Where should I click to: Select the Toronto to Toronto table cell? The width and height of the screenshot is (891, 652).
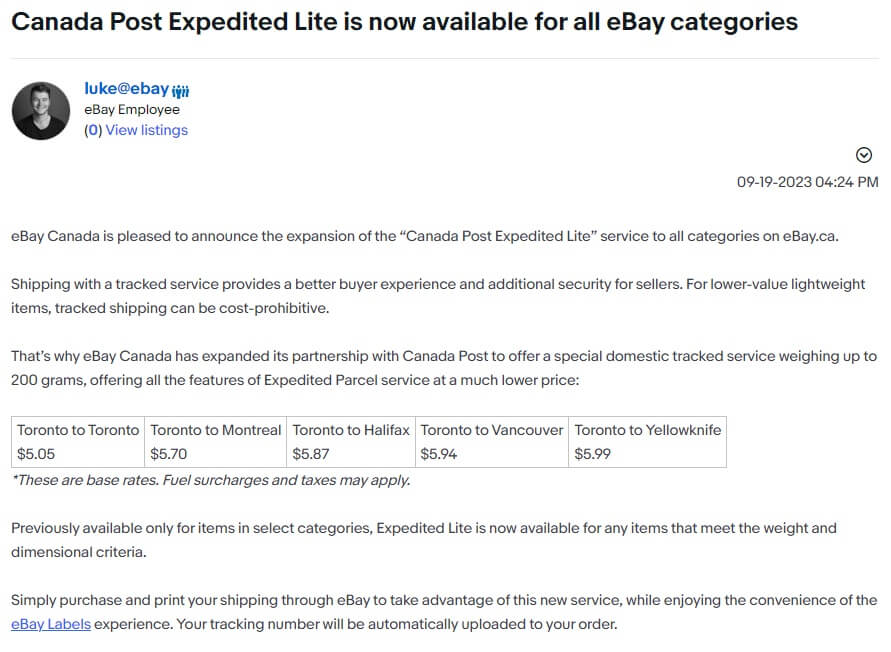pyautogui.click(x=78, y=430)
